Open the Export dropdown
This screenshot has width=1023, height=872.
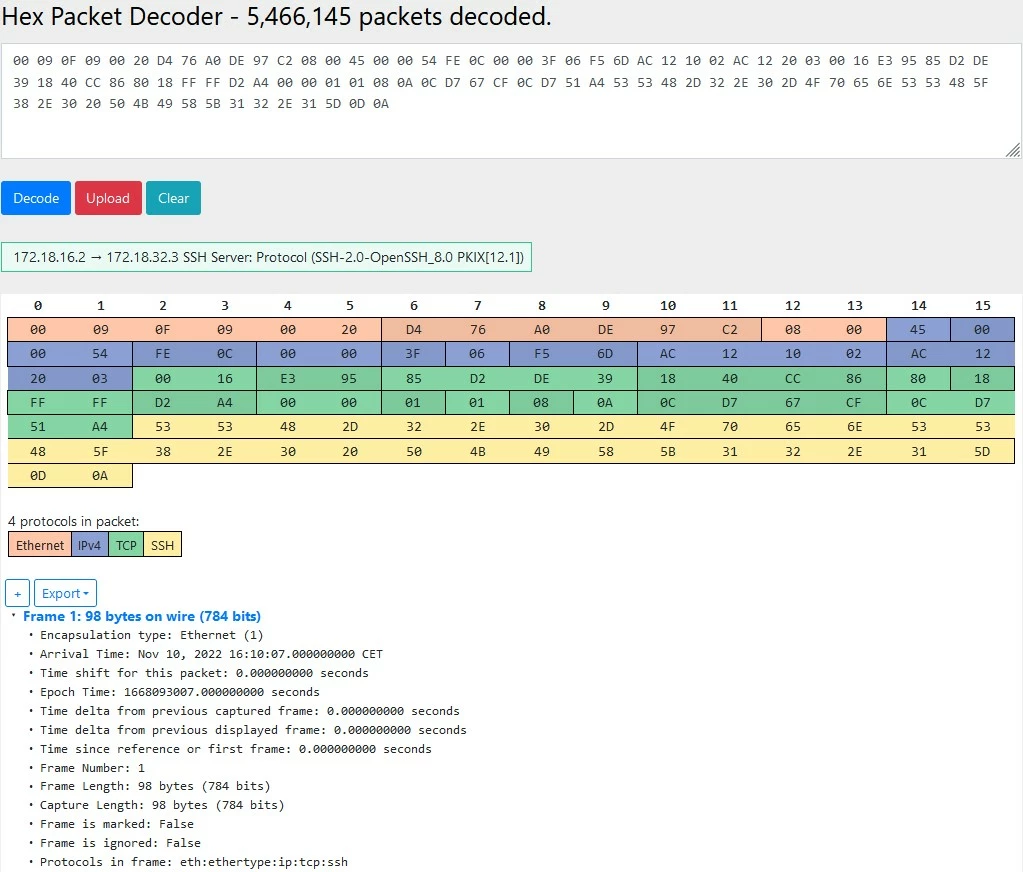coord(65,594)
